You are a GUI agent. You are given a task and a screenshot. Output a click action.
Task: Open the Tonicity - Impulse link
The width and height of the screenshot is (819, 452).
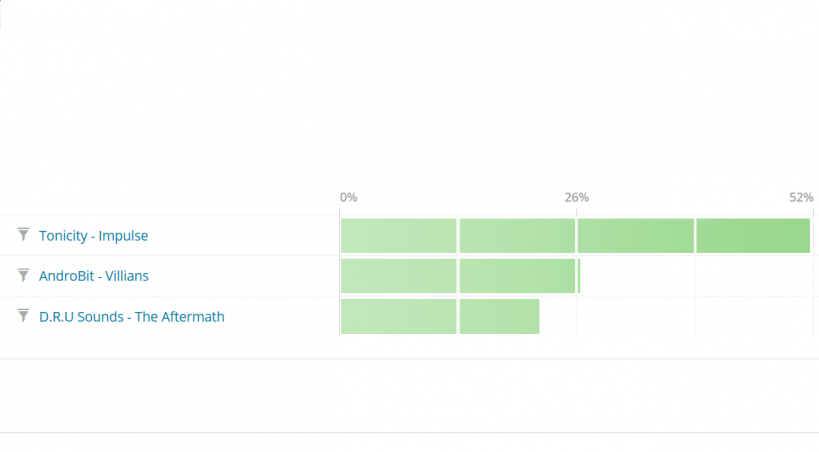(93, 236)
